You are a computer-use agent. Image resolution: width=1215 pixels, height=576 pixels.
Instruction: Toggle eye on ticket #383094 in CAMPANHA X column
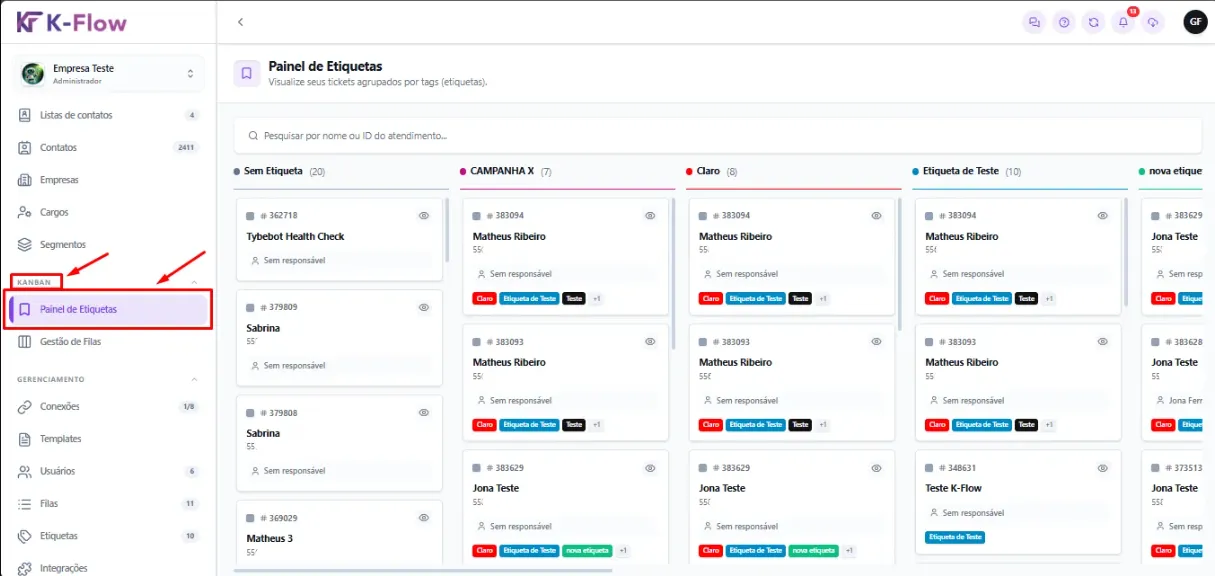(x=650, y=215)
